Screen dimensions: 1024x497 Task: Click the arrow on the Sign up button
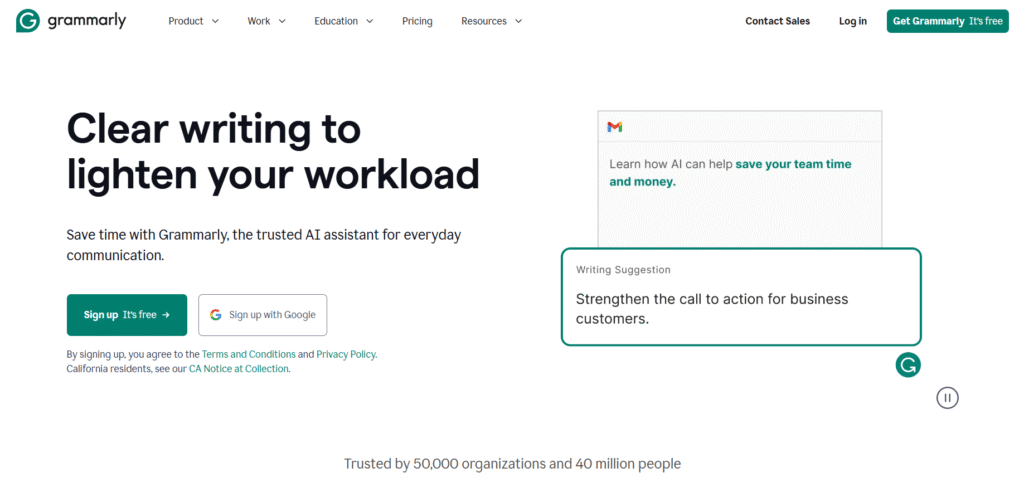tap(166, 315)
